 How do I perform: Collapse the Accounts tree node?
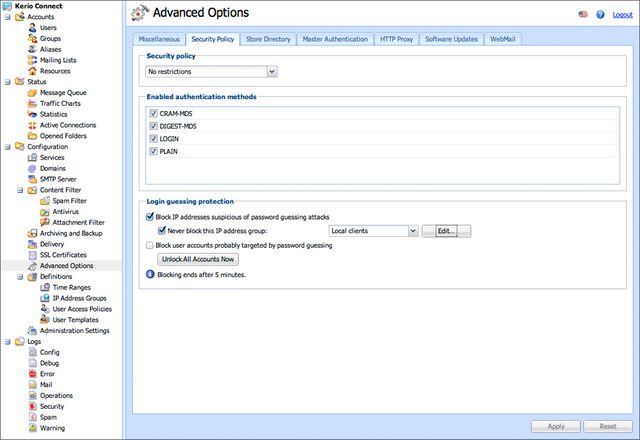click(8, 17)
